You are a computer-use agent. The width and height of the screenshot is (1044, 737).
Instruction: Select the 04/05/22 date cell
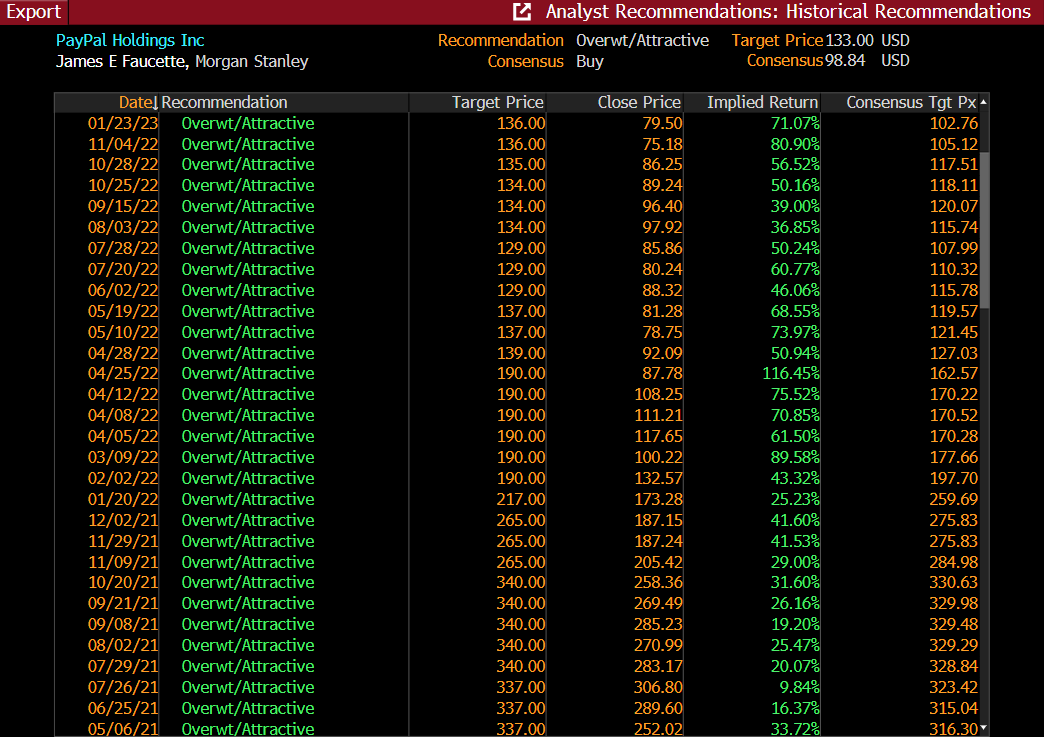pos(123,437)
